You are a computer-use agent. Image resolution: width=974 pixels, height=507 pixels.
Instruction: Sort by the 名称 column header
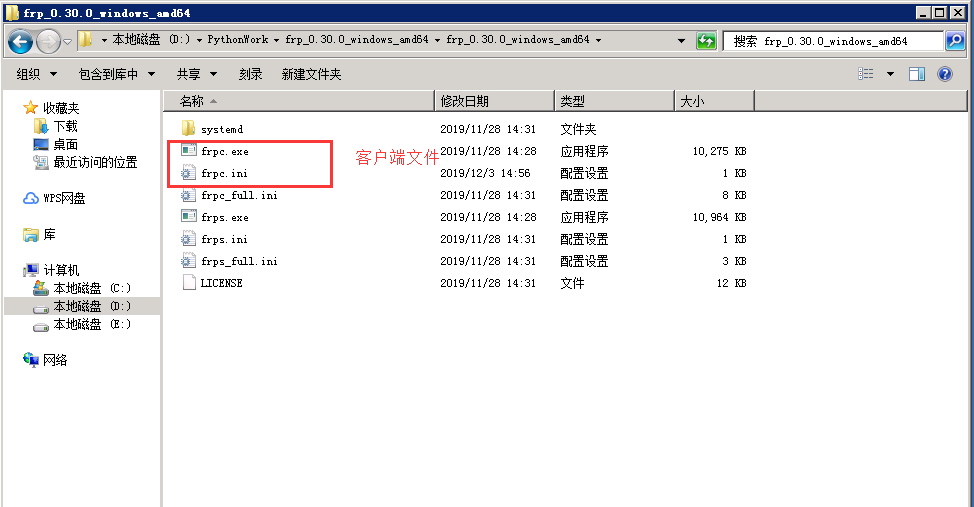point(299,101)
